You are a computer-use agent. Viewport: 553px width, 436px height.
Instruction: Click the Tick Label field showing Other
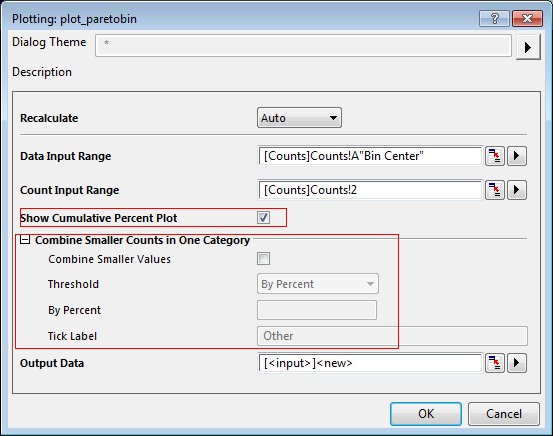click(x=392, y=336)
